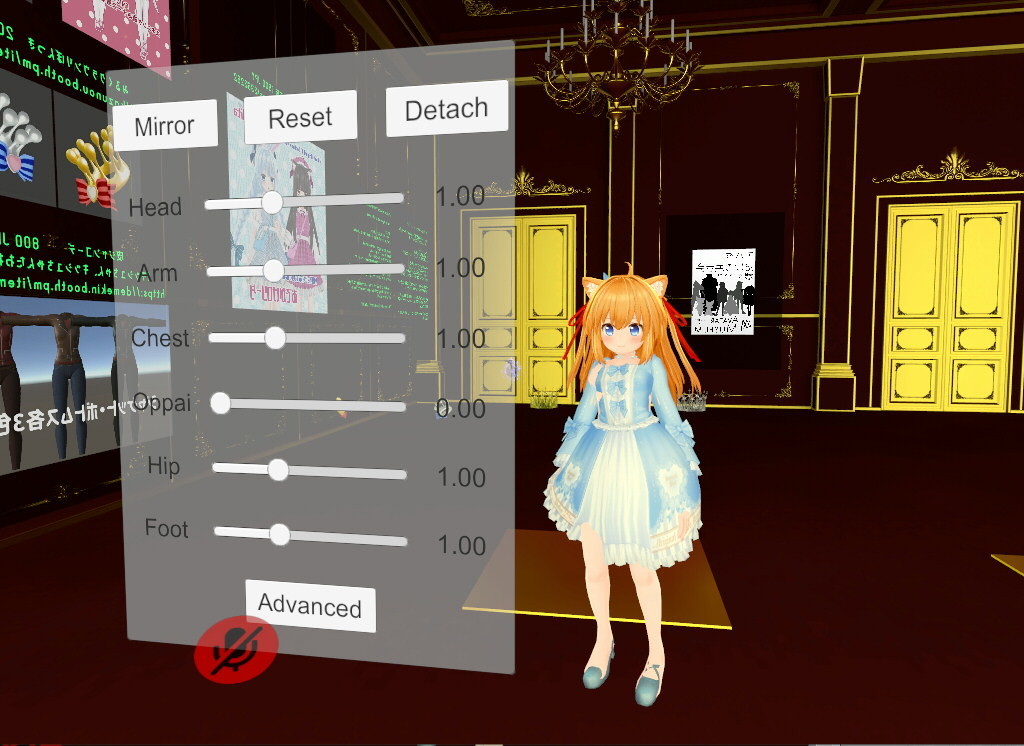Adjust the Head scale slider
The height and width of the screenshot is (746, 1024).
point(274,203)
